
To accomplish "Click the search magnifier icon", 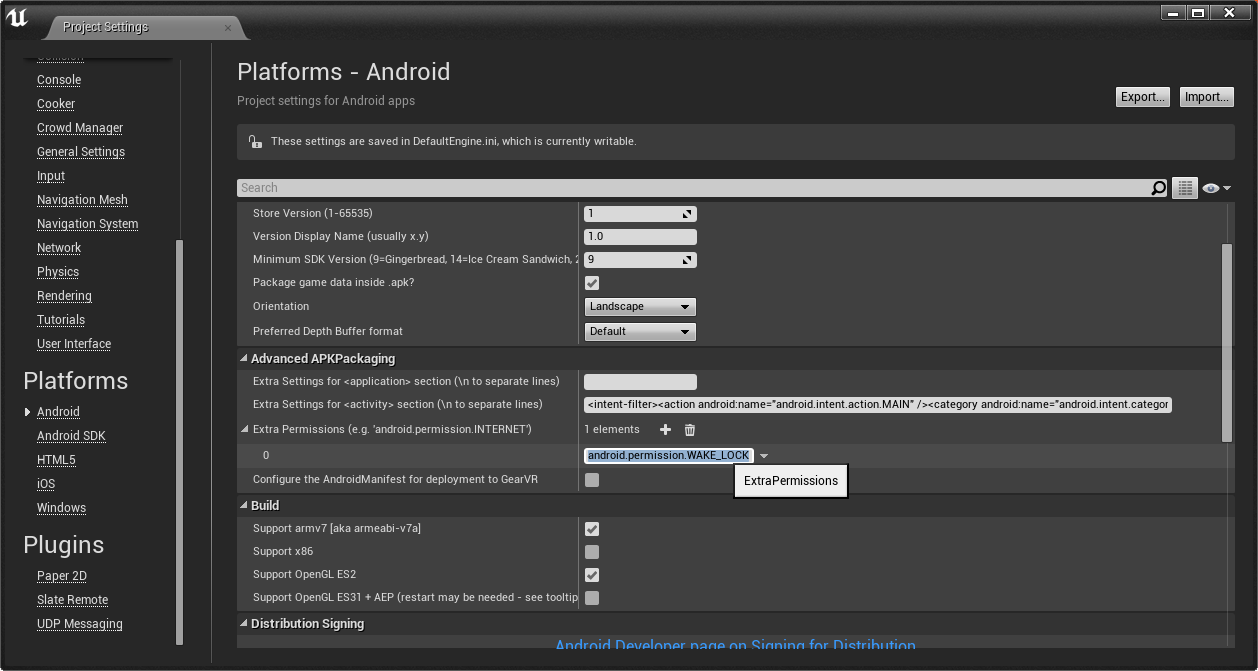I will tap(1158, 188).
